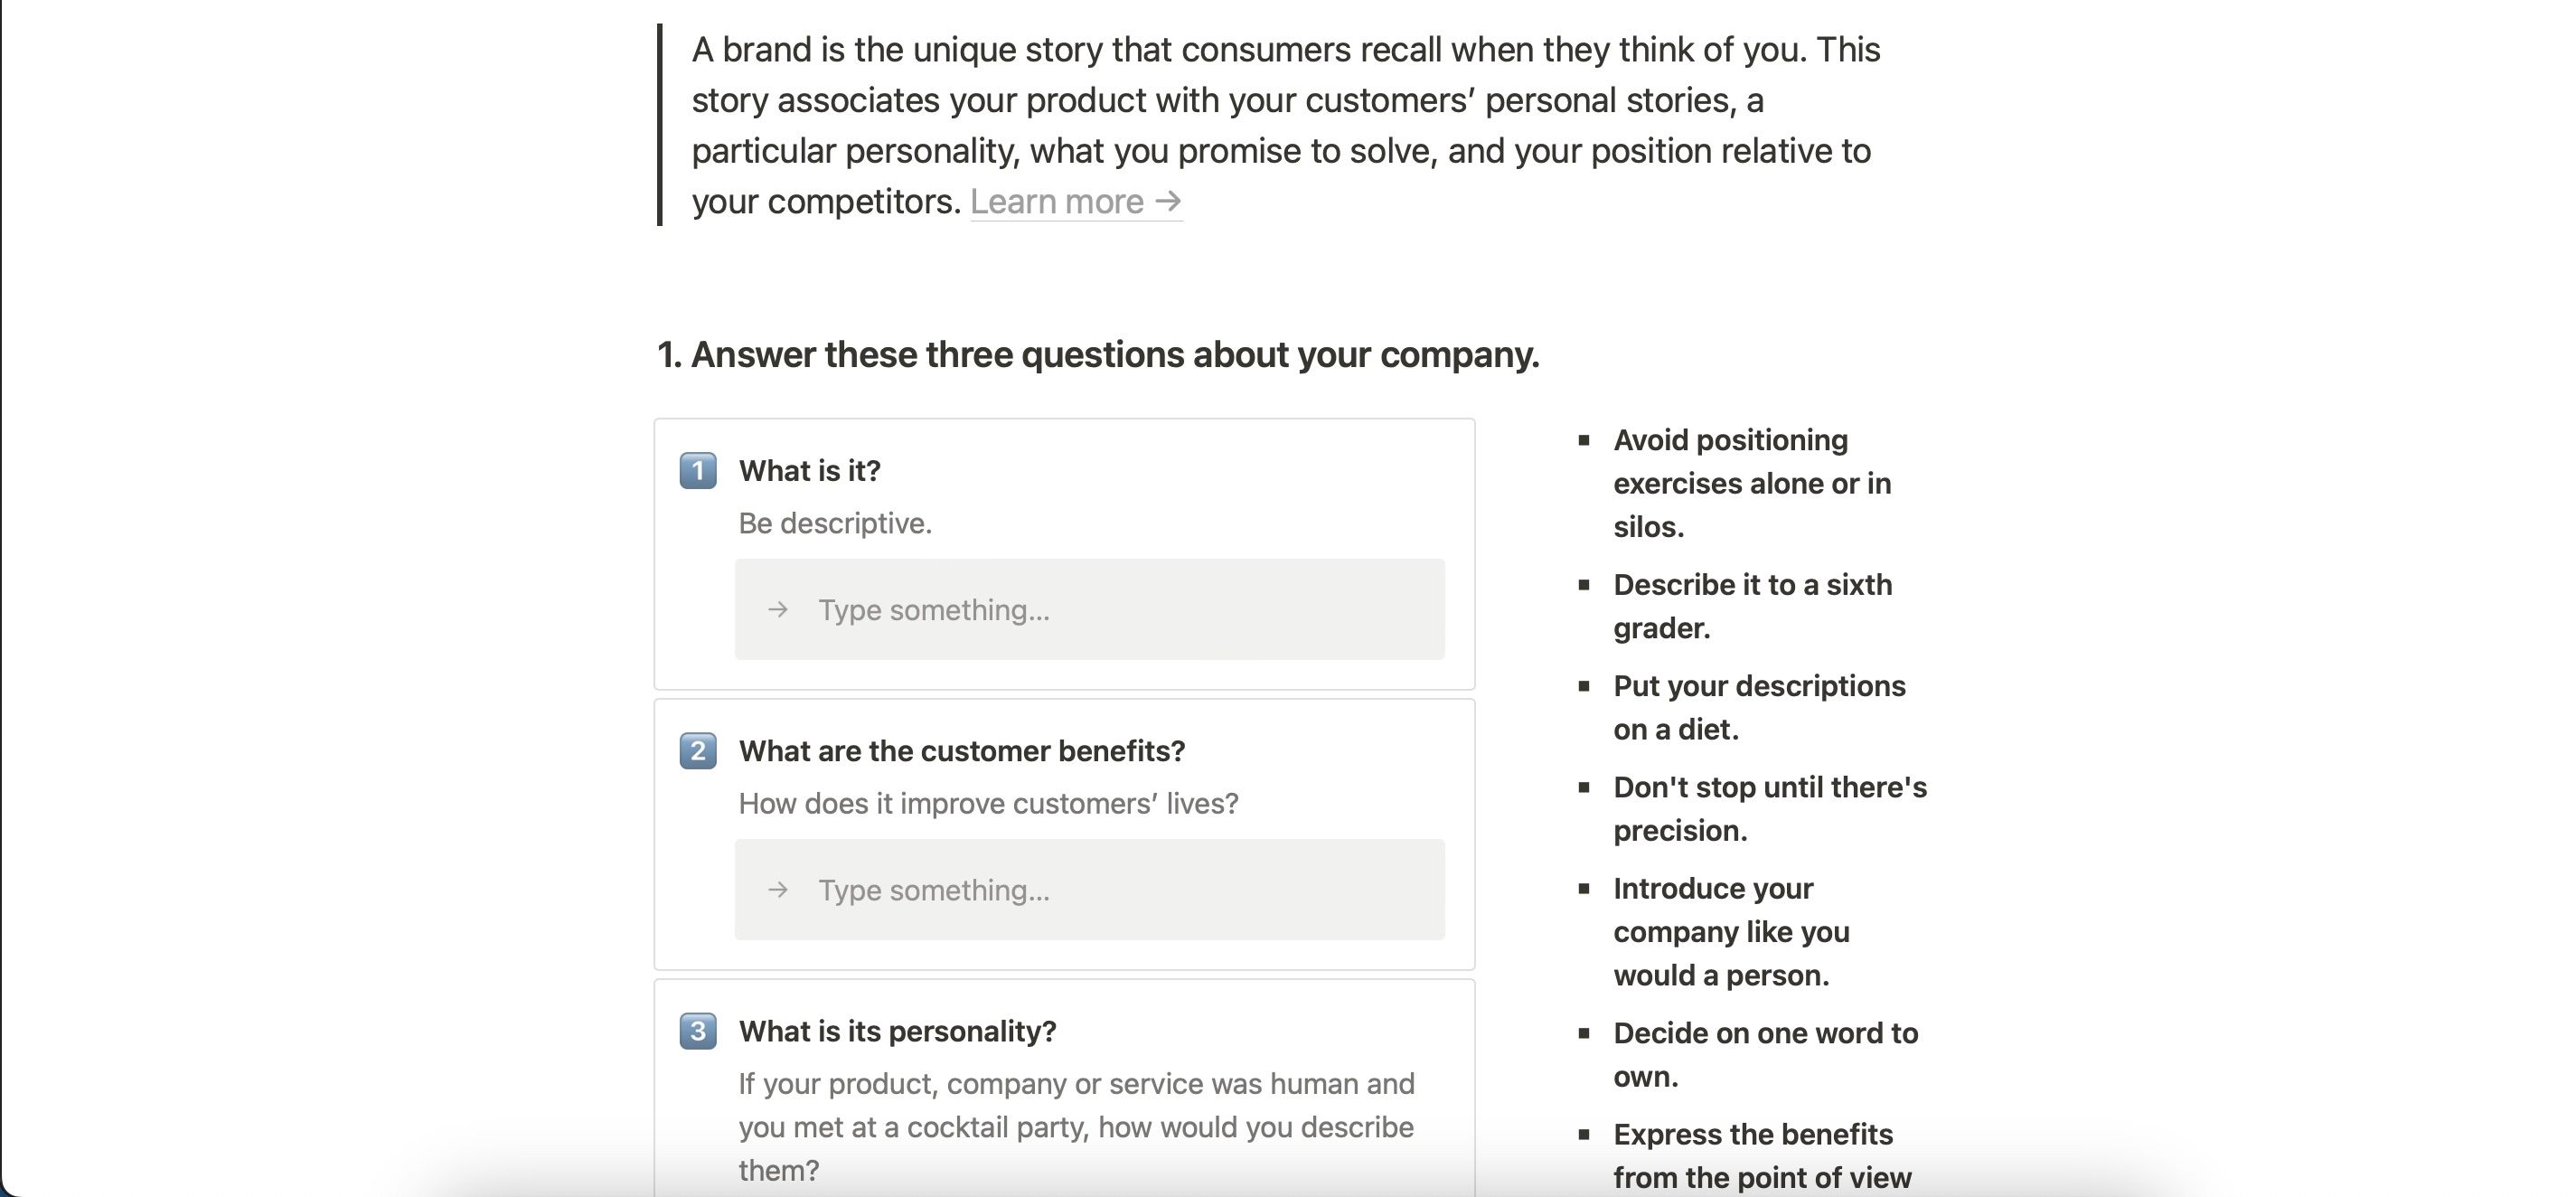Image resolution: width=2576 pixels, height=1197 pixels.
Task: Click the blue "3" number badge icon
Action: pos(698,1031)
